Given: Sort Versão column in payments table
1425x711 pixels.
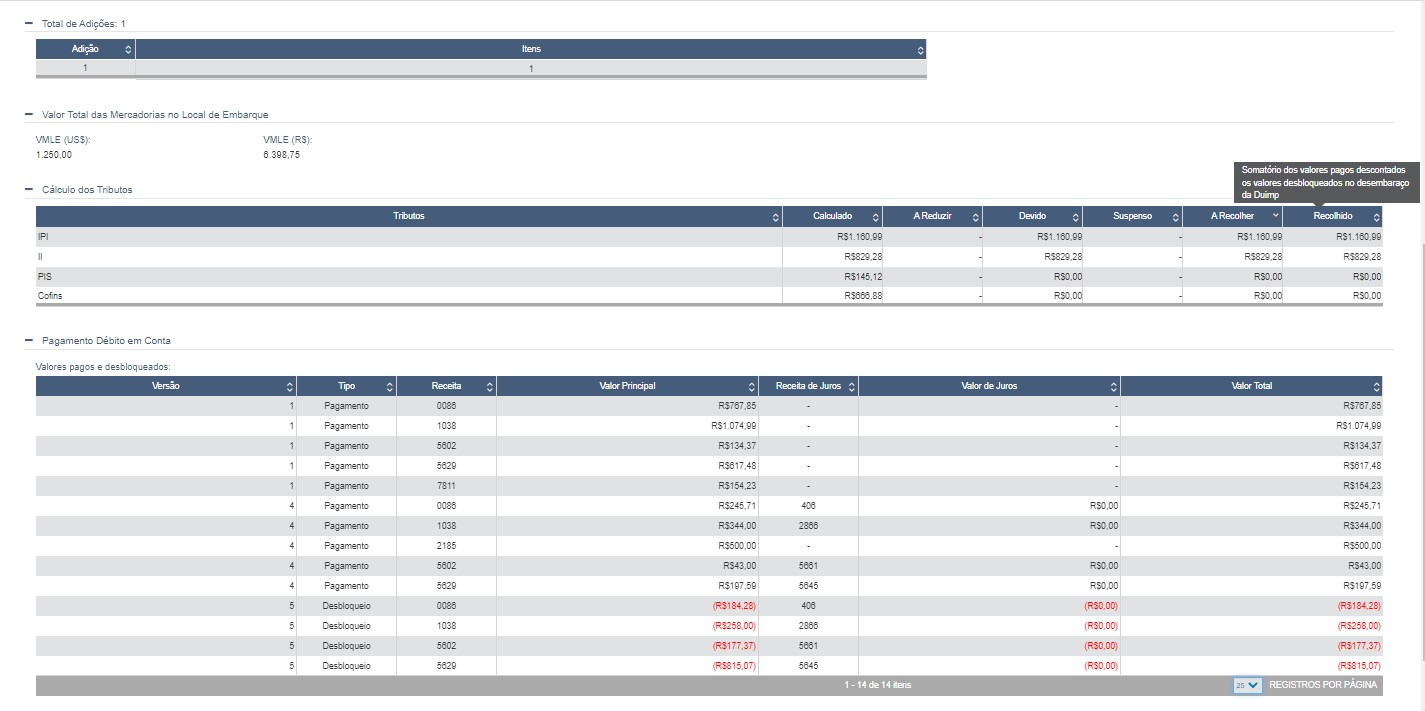Looking at the screenshot, I should coord(290,387).
